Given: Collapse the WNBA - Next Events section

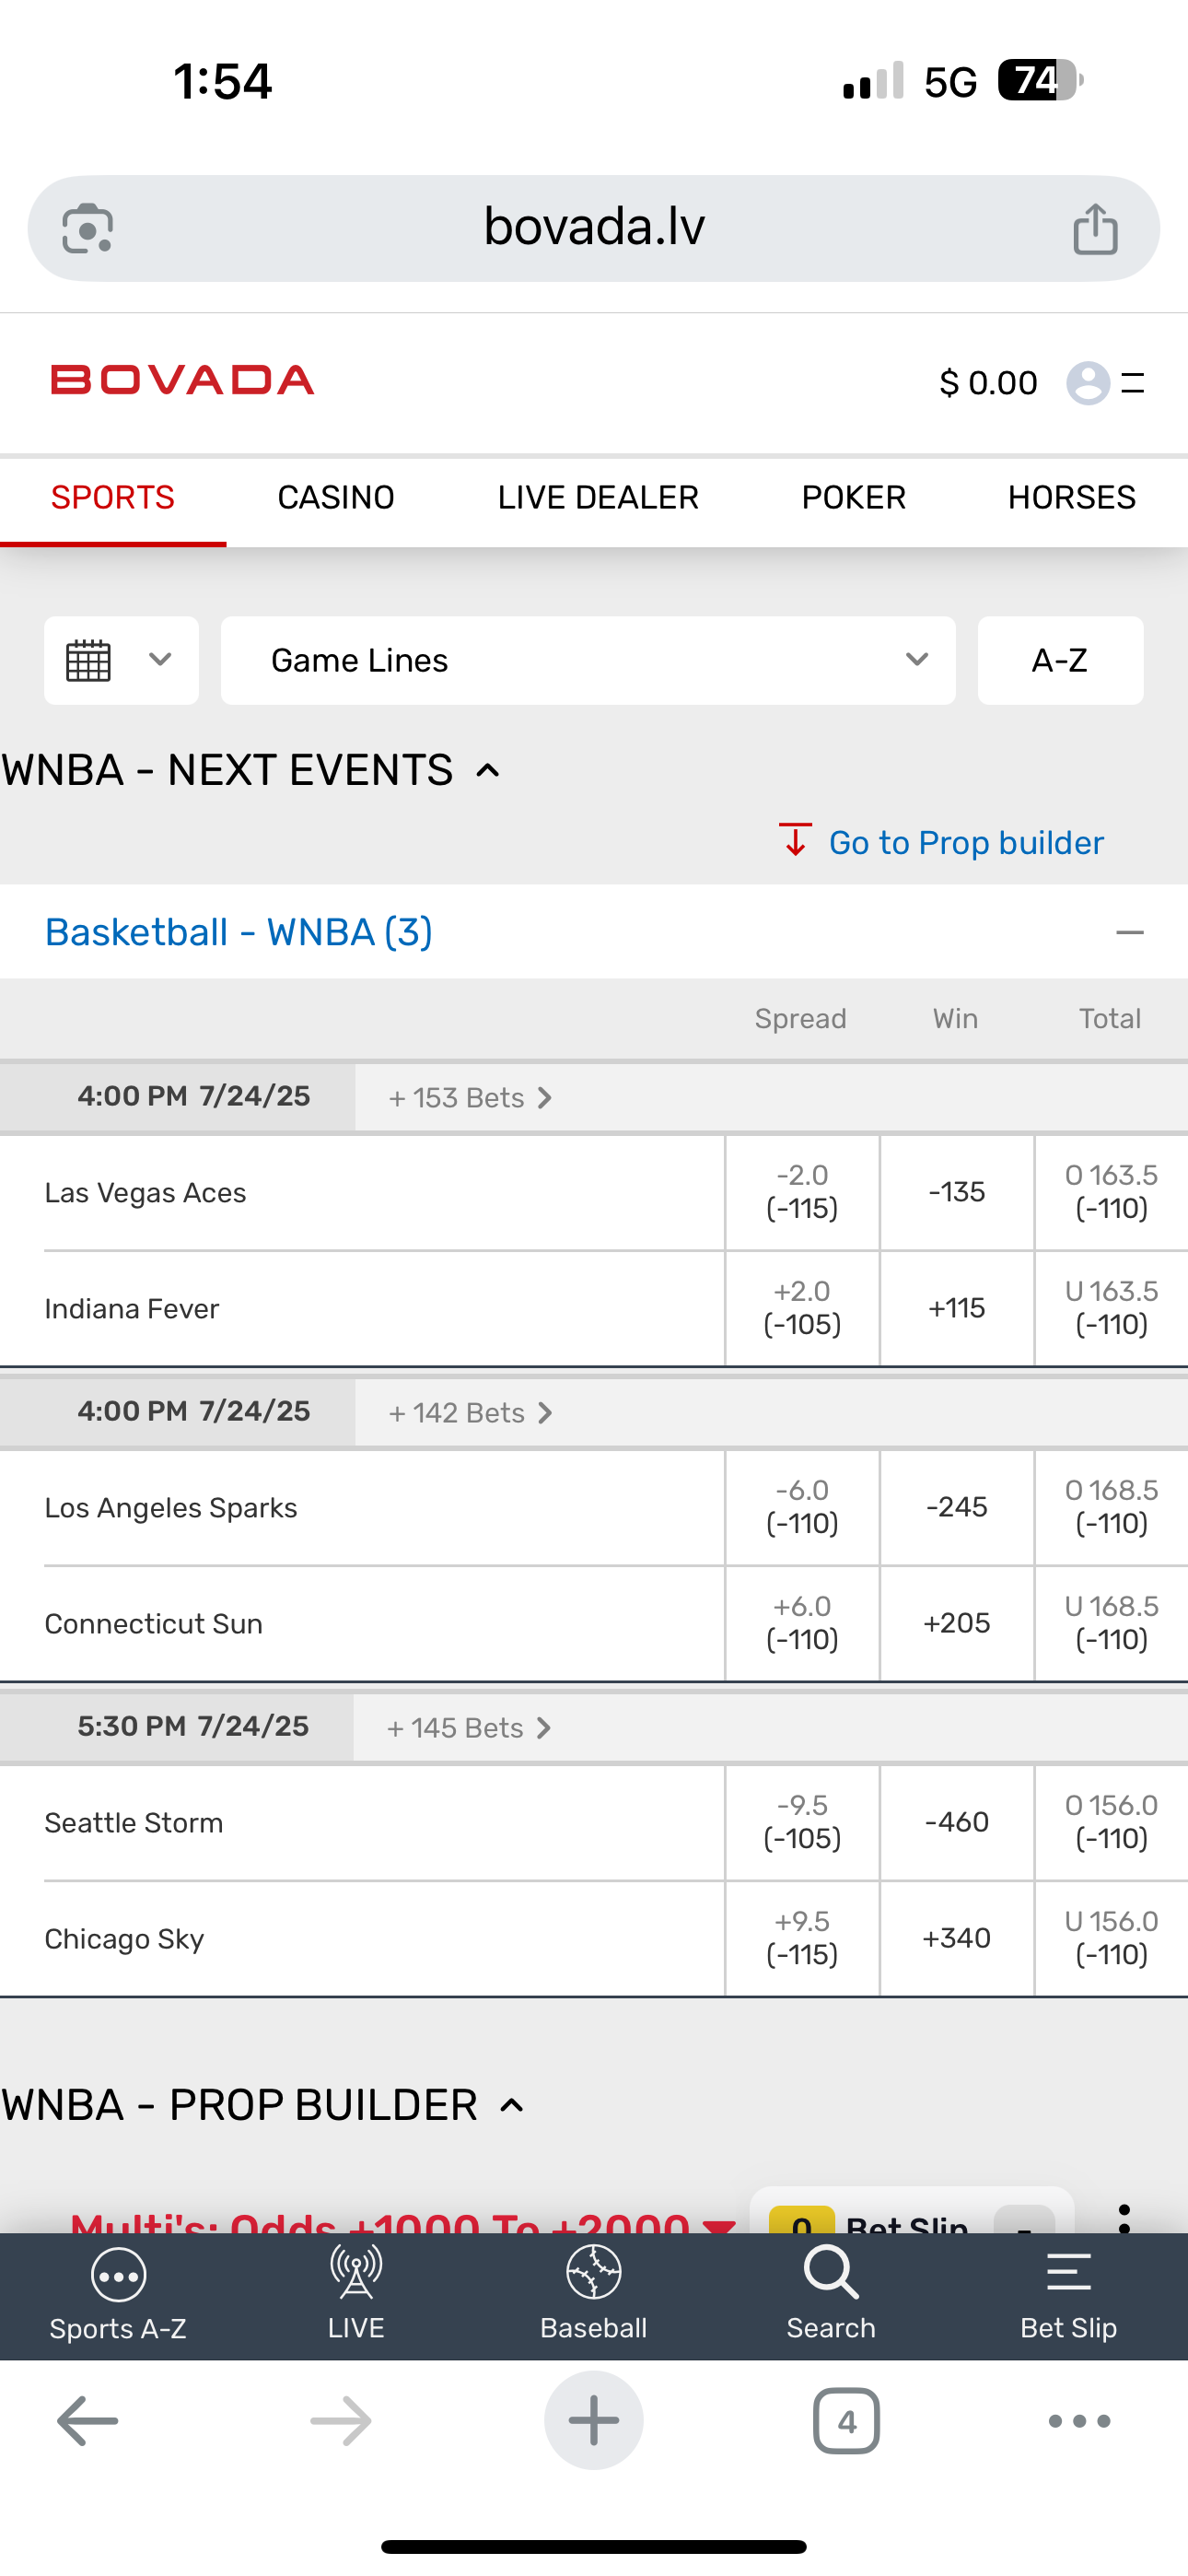Looking at the screenshot, I should coord(488,770).
